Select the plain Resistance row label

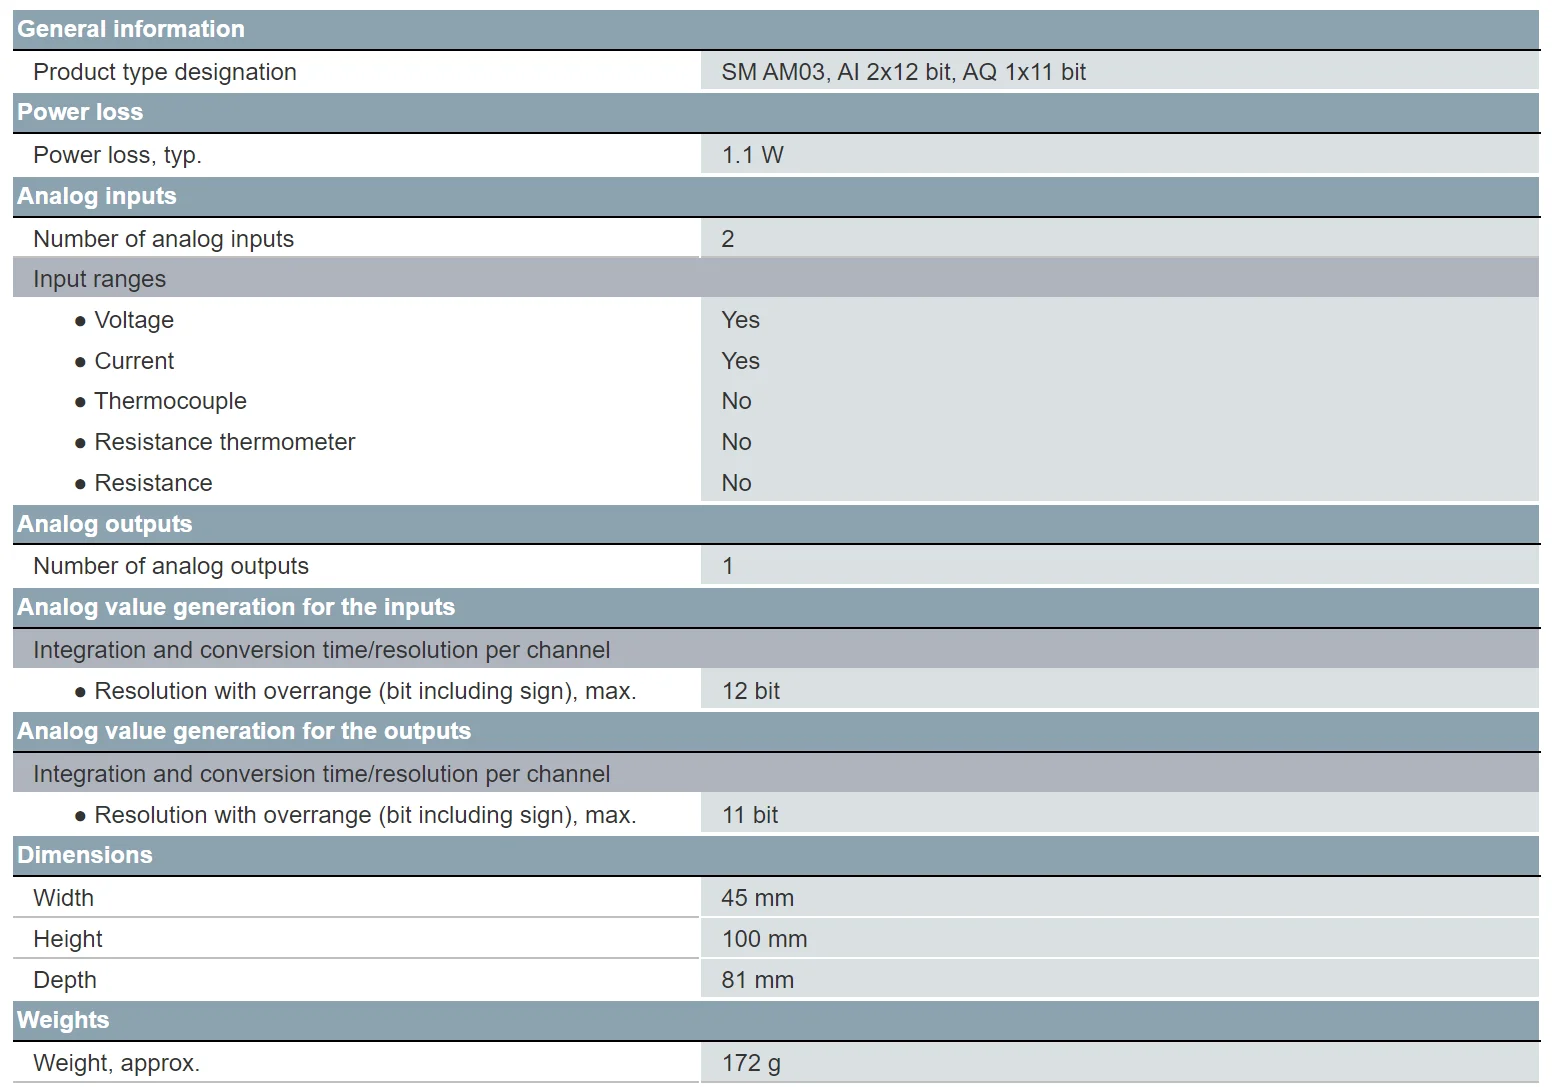click(x=153, y=483)
